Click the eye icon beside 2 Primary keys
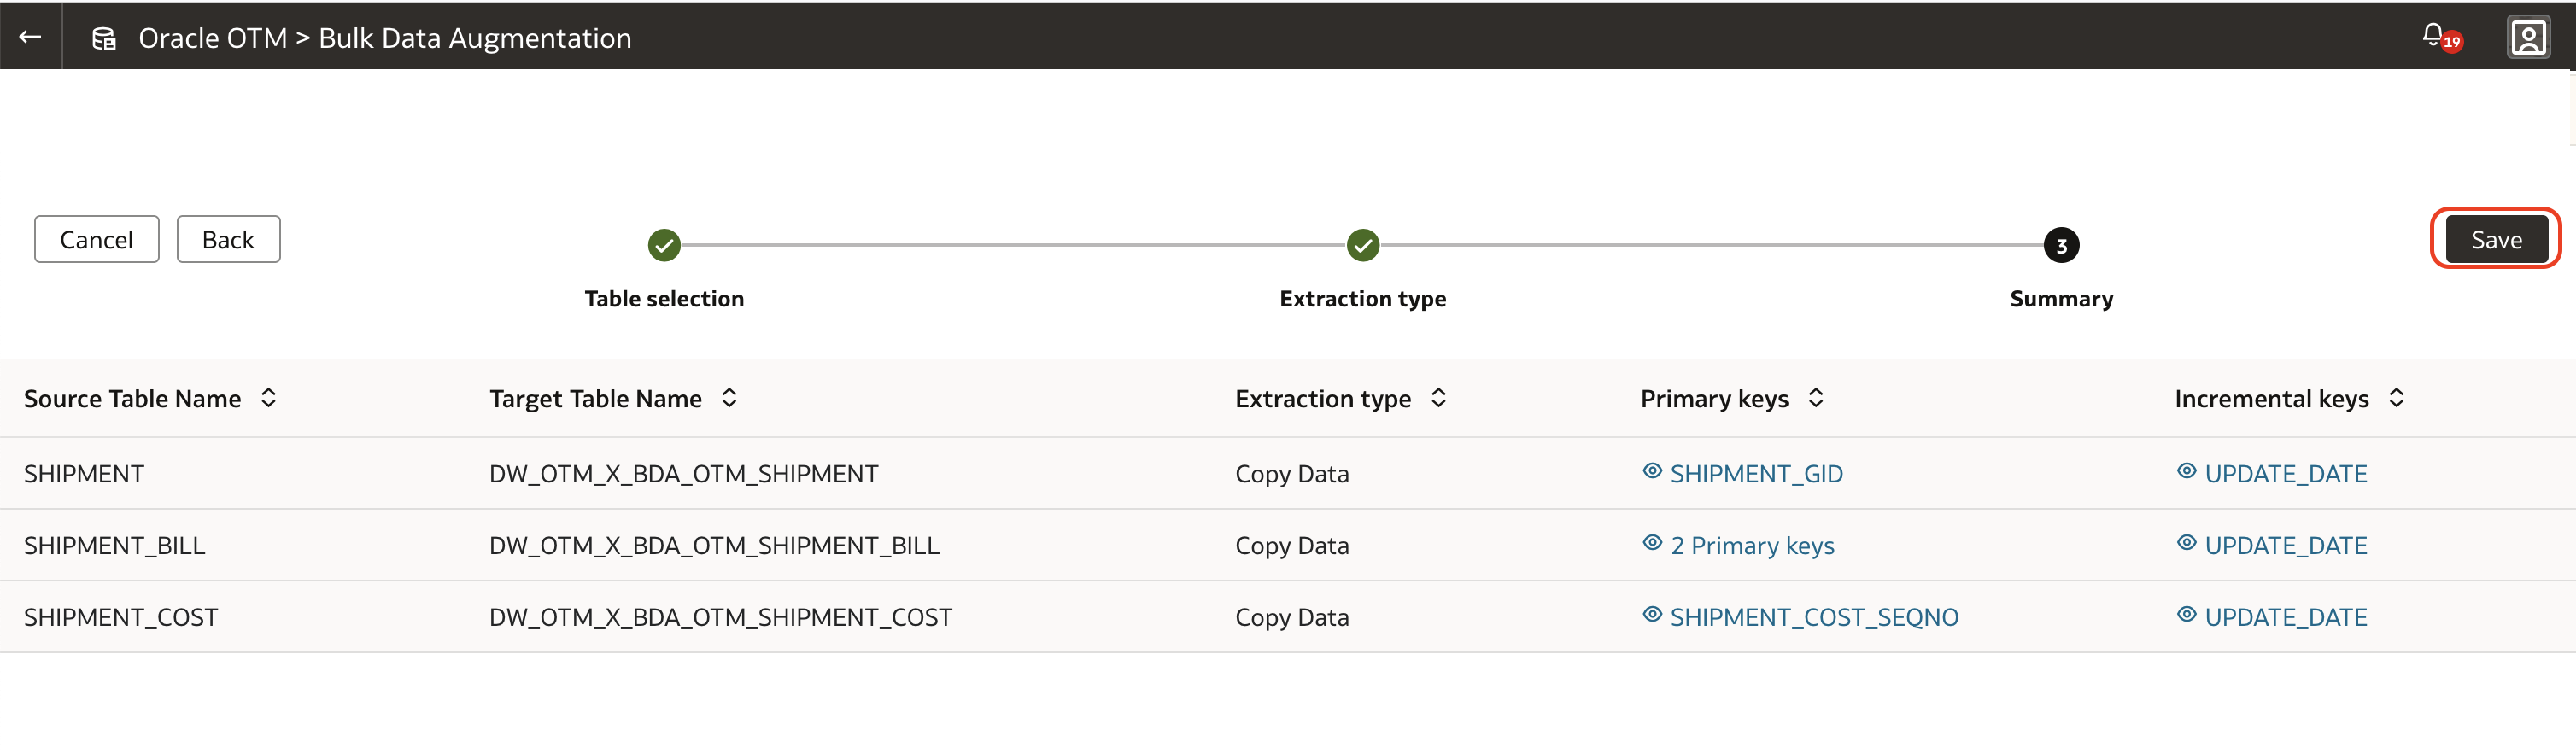The image size is (2576, 753). 1652,543
